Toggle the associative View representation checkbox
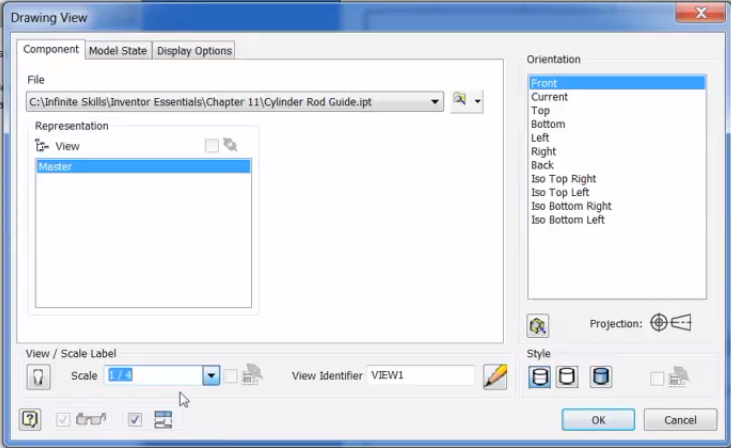The height and width of the screenshot is (448, 731). pos(211,146)
